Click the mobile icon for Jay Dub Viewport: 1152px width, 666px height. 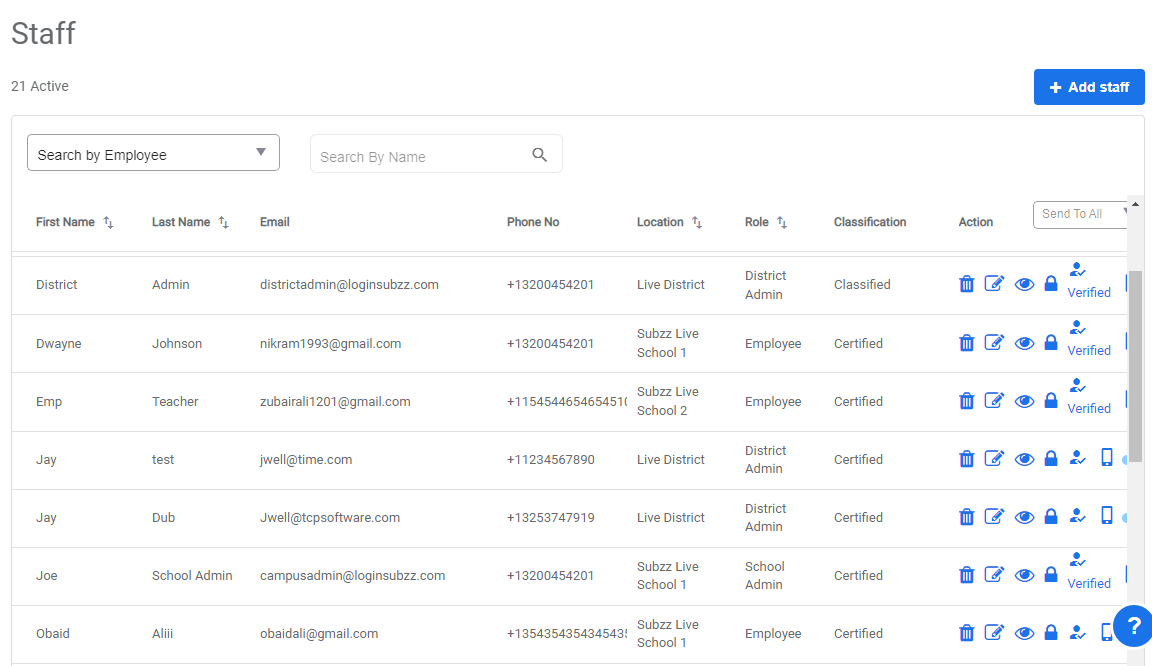coord(1106,515)
